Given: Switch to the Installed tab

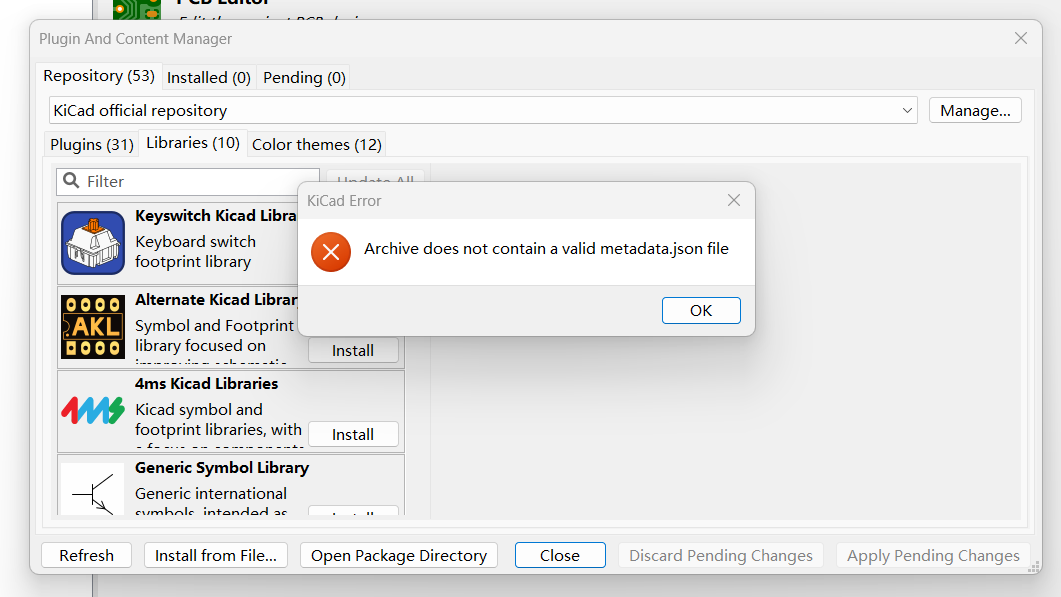Looking at the screenshot, I should tap(208, 77).
